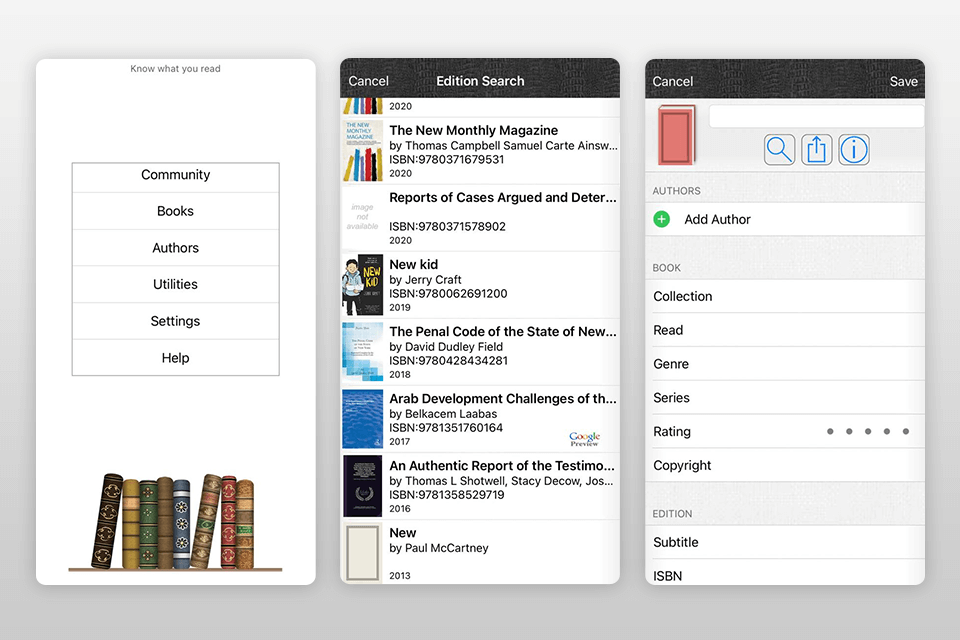Cancel the Edition Search screen
The width and height of the screenshot is (960, 640).
pyautogui.click(x=369, y=81)
